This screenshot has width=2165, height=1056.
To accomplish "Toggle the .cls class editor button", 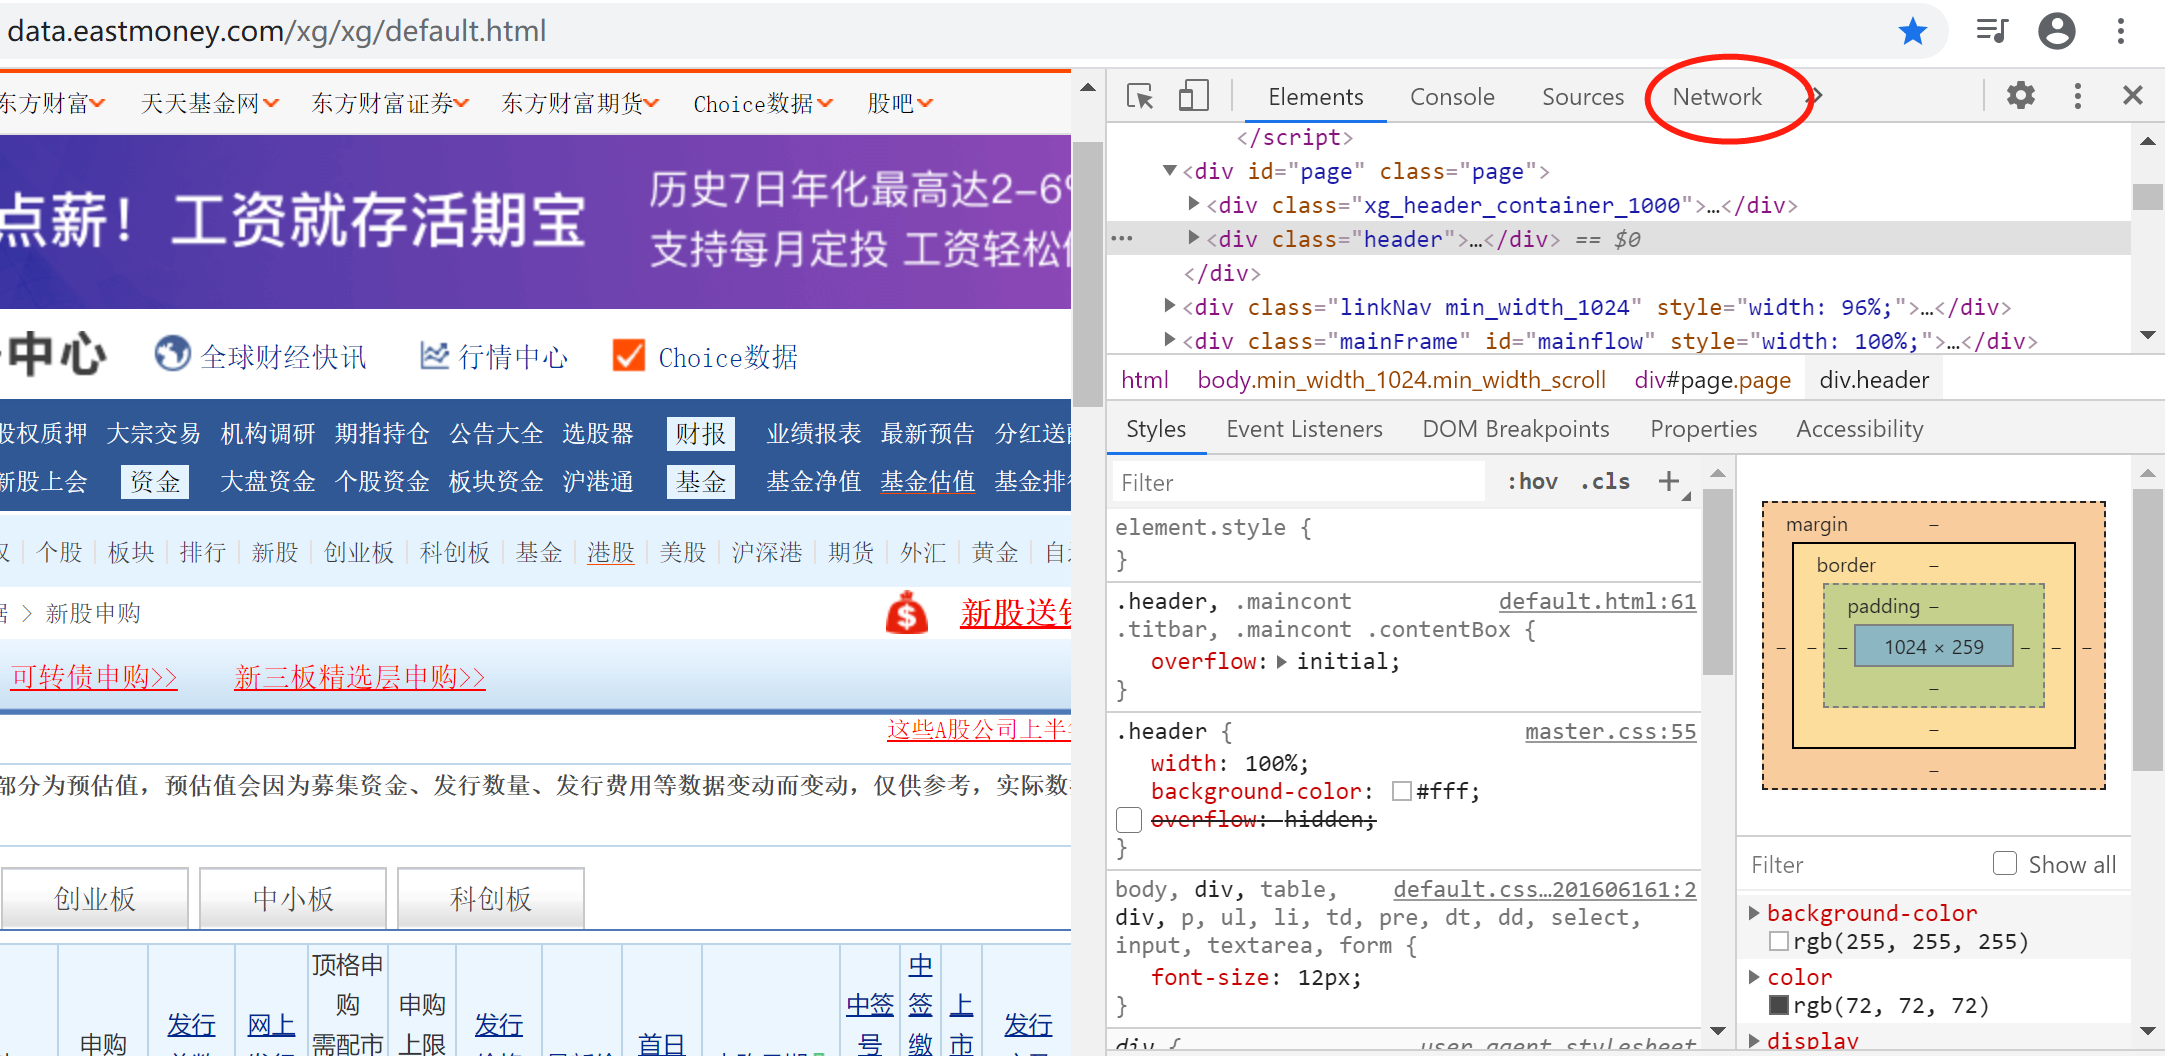I will click(1605, 481).
